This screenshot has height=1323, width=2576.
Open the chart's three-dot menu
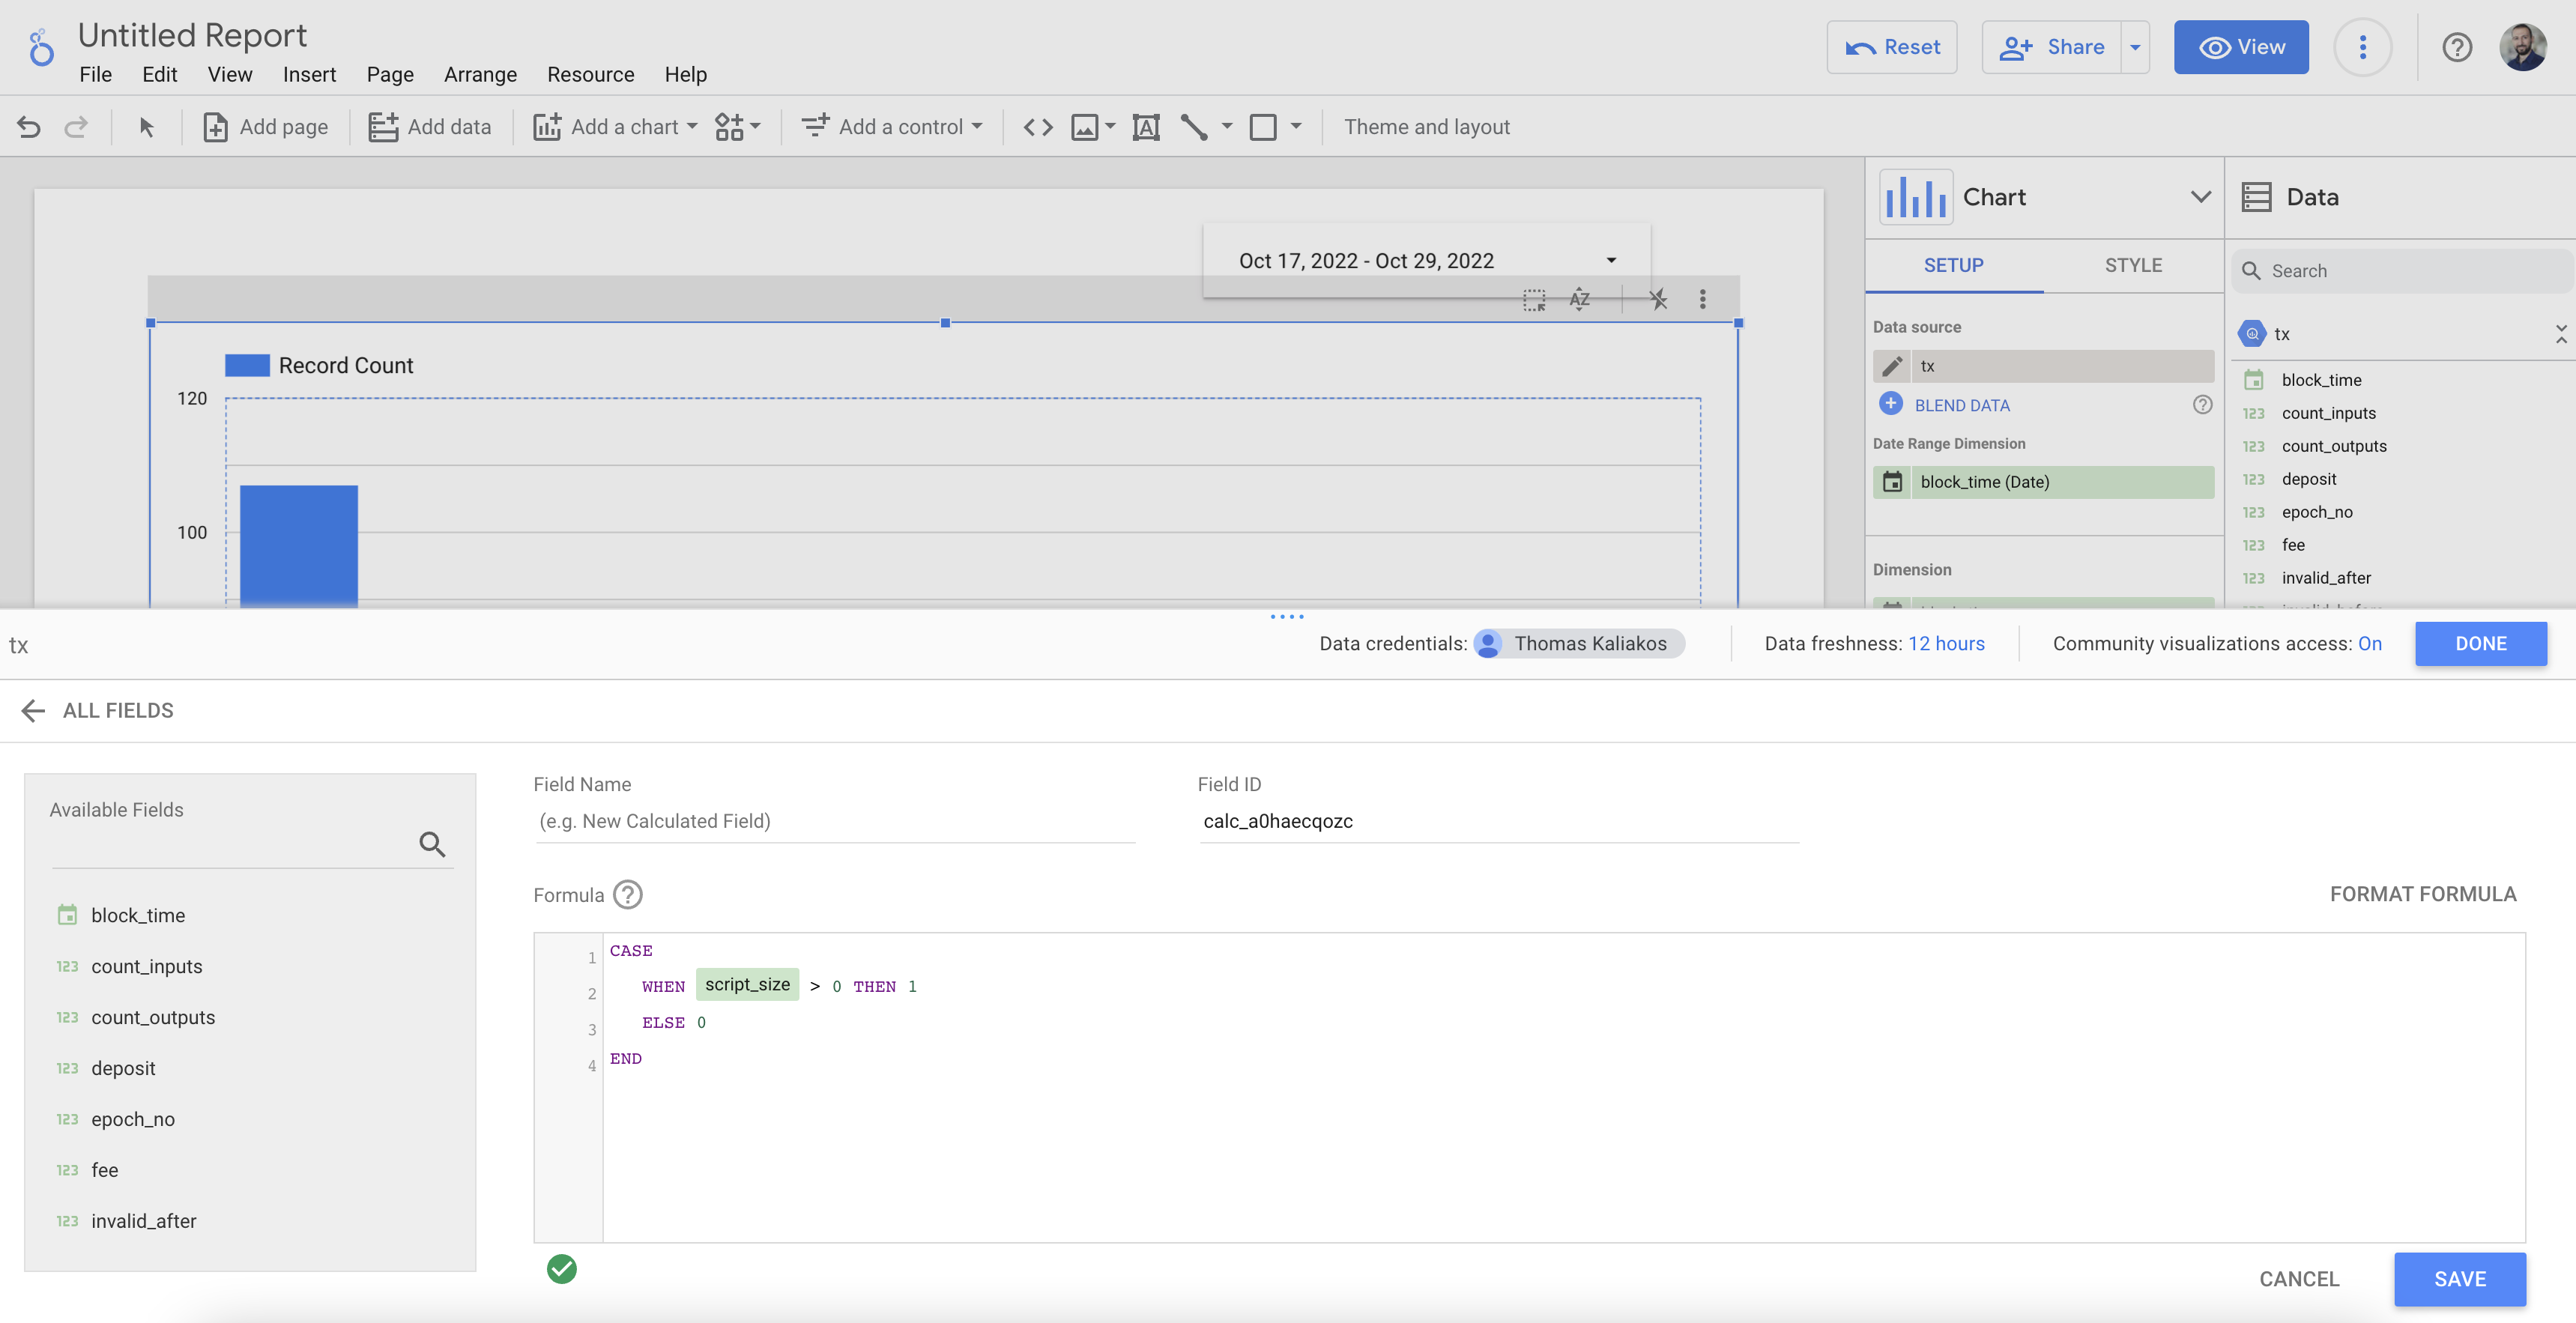point(1703,299)
